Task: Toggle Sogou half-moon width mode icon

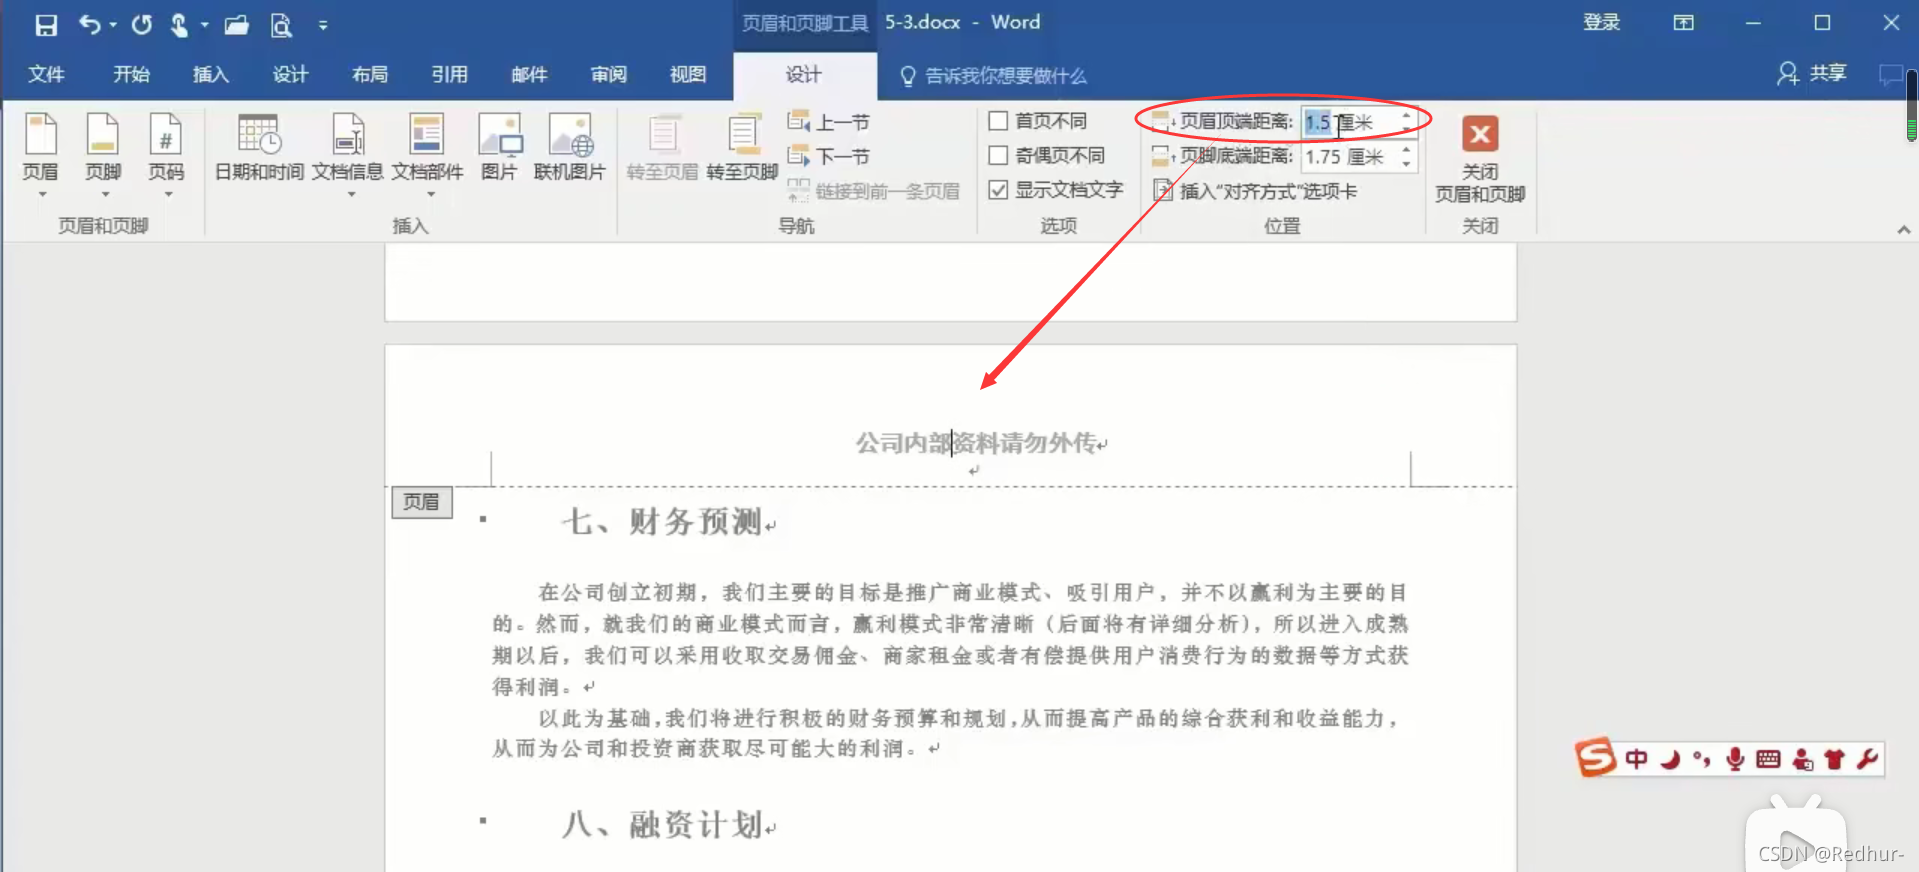Action: [x=1670, y=760]
